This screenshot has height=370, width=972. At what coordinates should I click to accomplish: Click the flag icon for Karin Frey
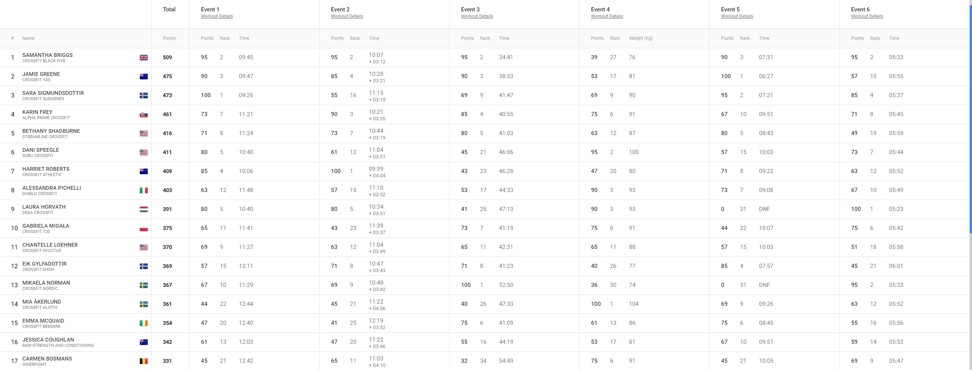coord(144,115)
